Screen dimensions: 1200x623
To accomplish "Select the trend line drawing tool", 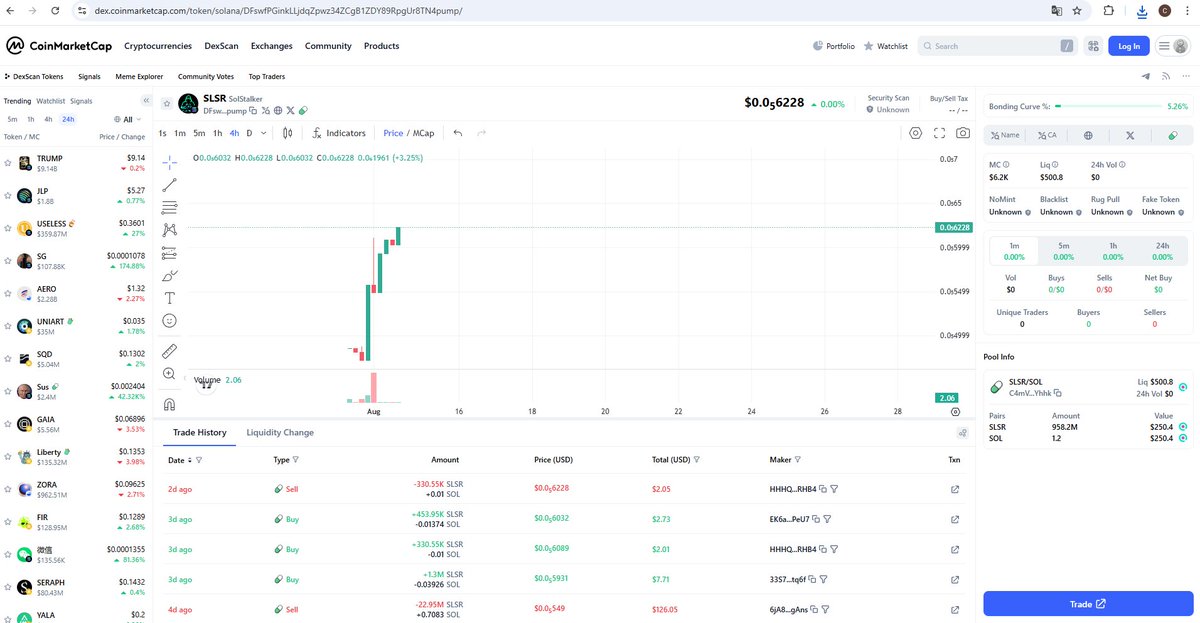I will [169, 184].
